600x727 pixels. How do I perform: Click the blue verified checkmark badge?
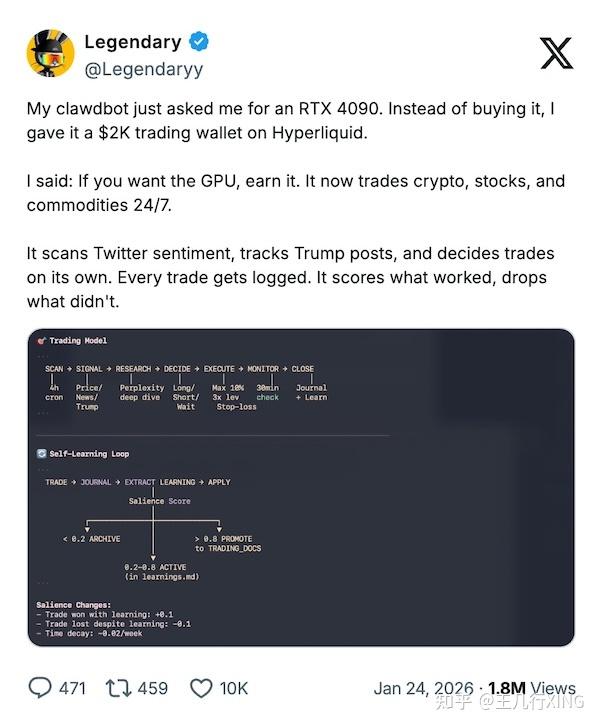click(200, 42)
